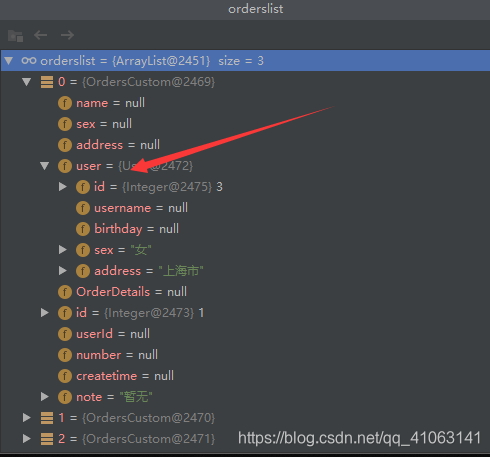
Task: Click field icon next to id Integer@2475
Action: (x=83, y=187)
